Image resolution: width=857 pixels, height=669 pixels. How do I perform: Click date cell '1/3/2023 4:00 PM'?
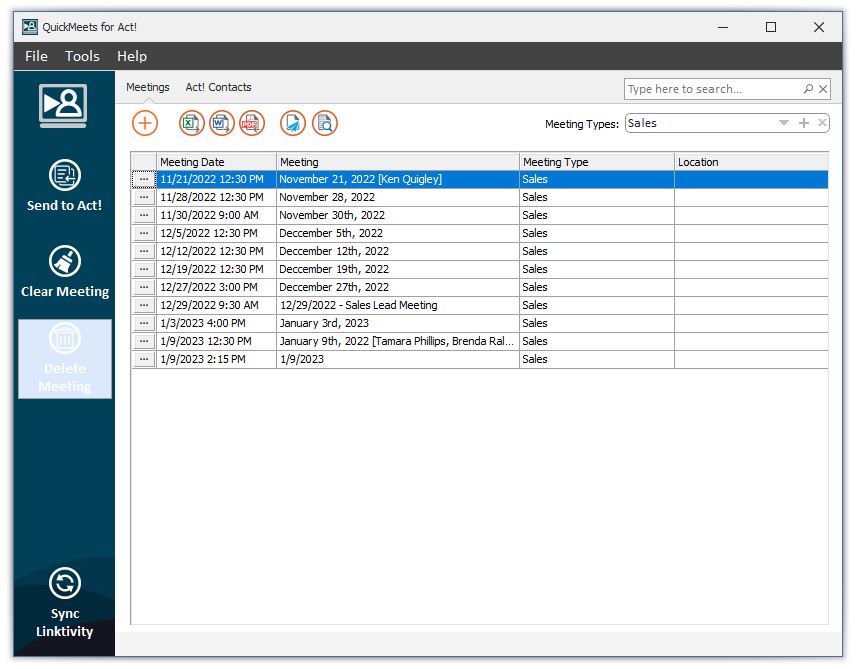[x=216, y=324]
